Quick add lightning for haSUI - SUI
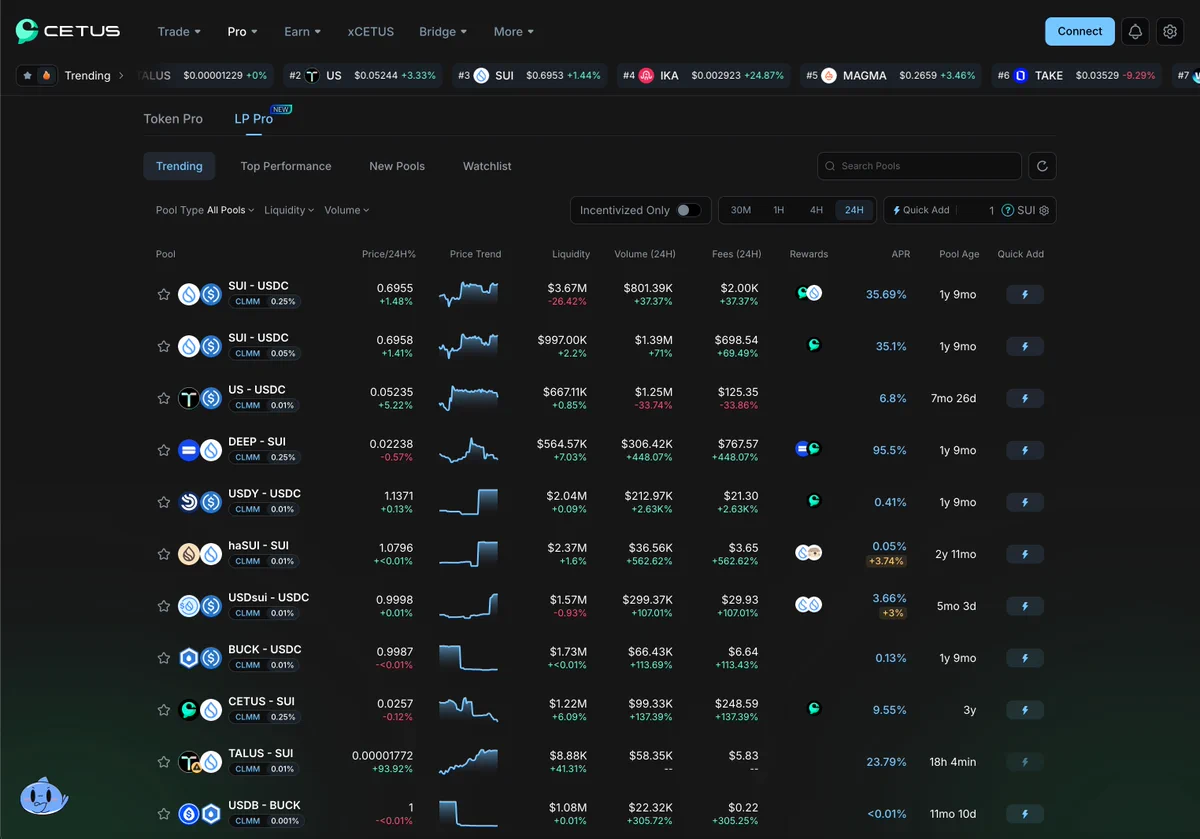1200x839 pixels. tap(1024, 554)
